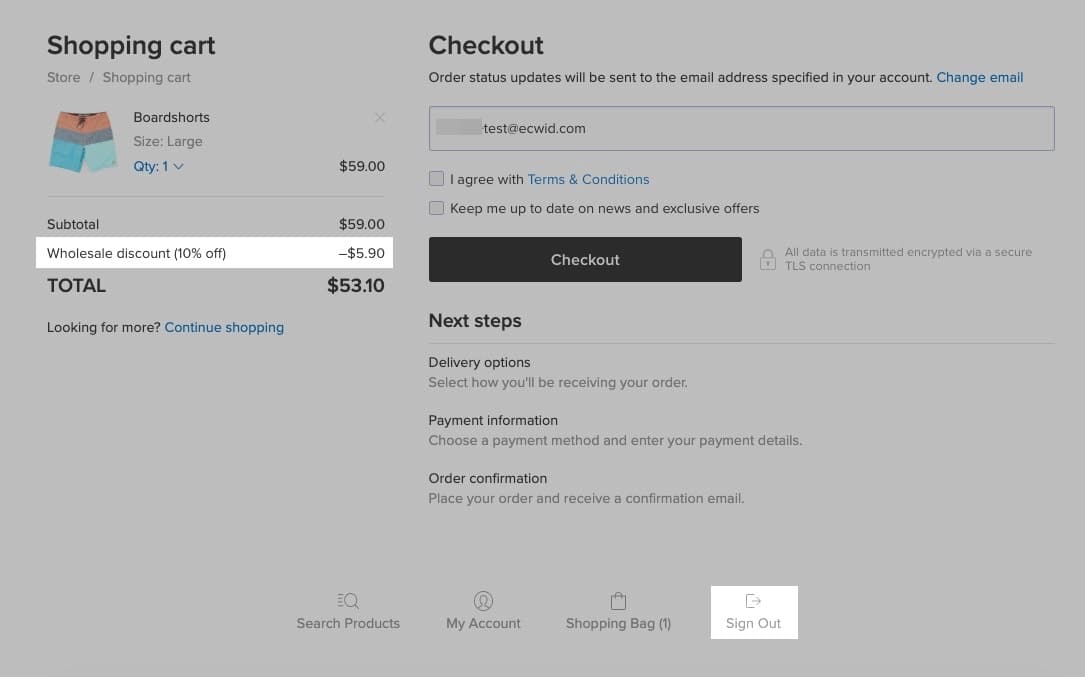Select the Shopping cart breadcrumb item

pos(146,77)
